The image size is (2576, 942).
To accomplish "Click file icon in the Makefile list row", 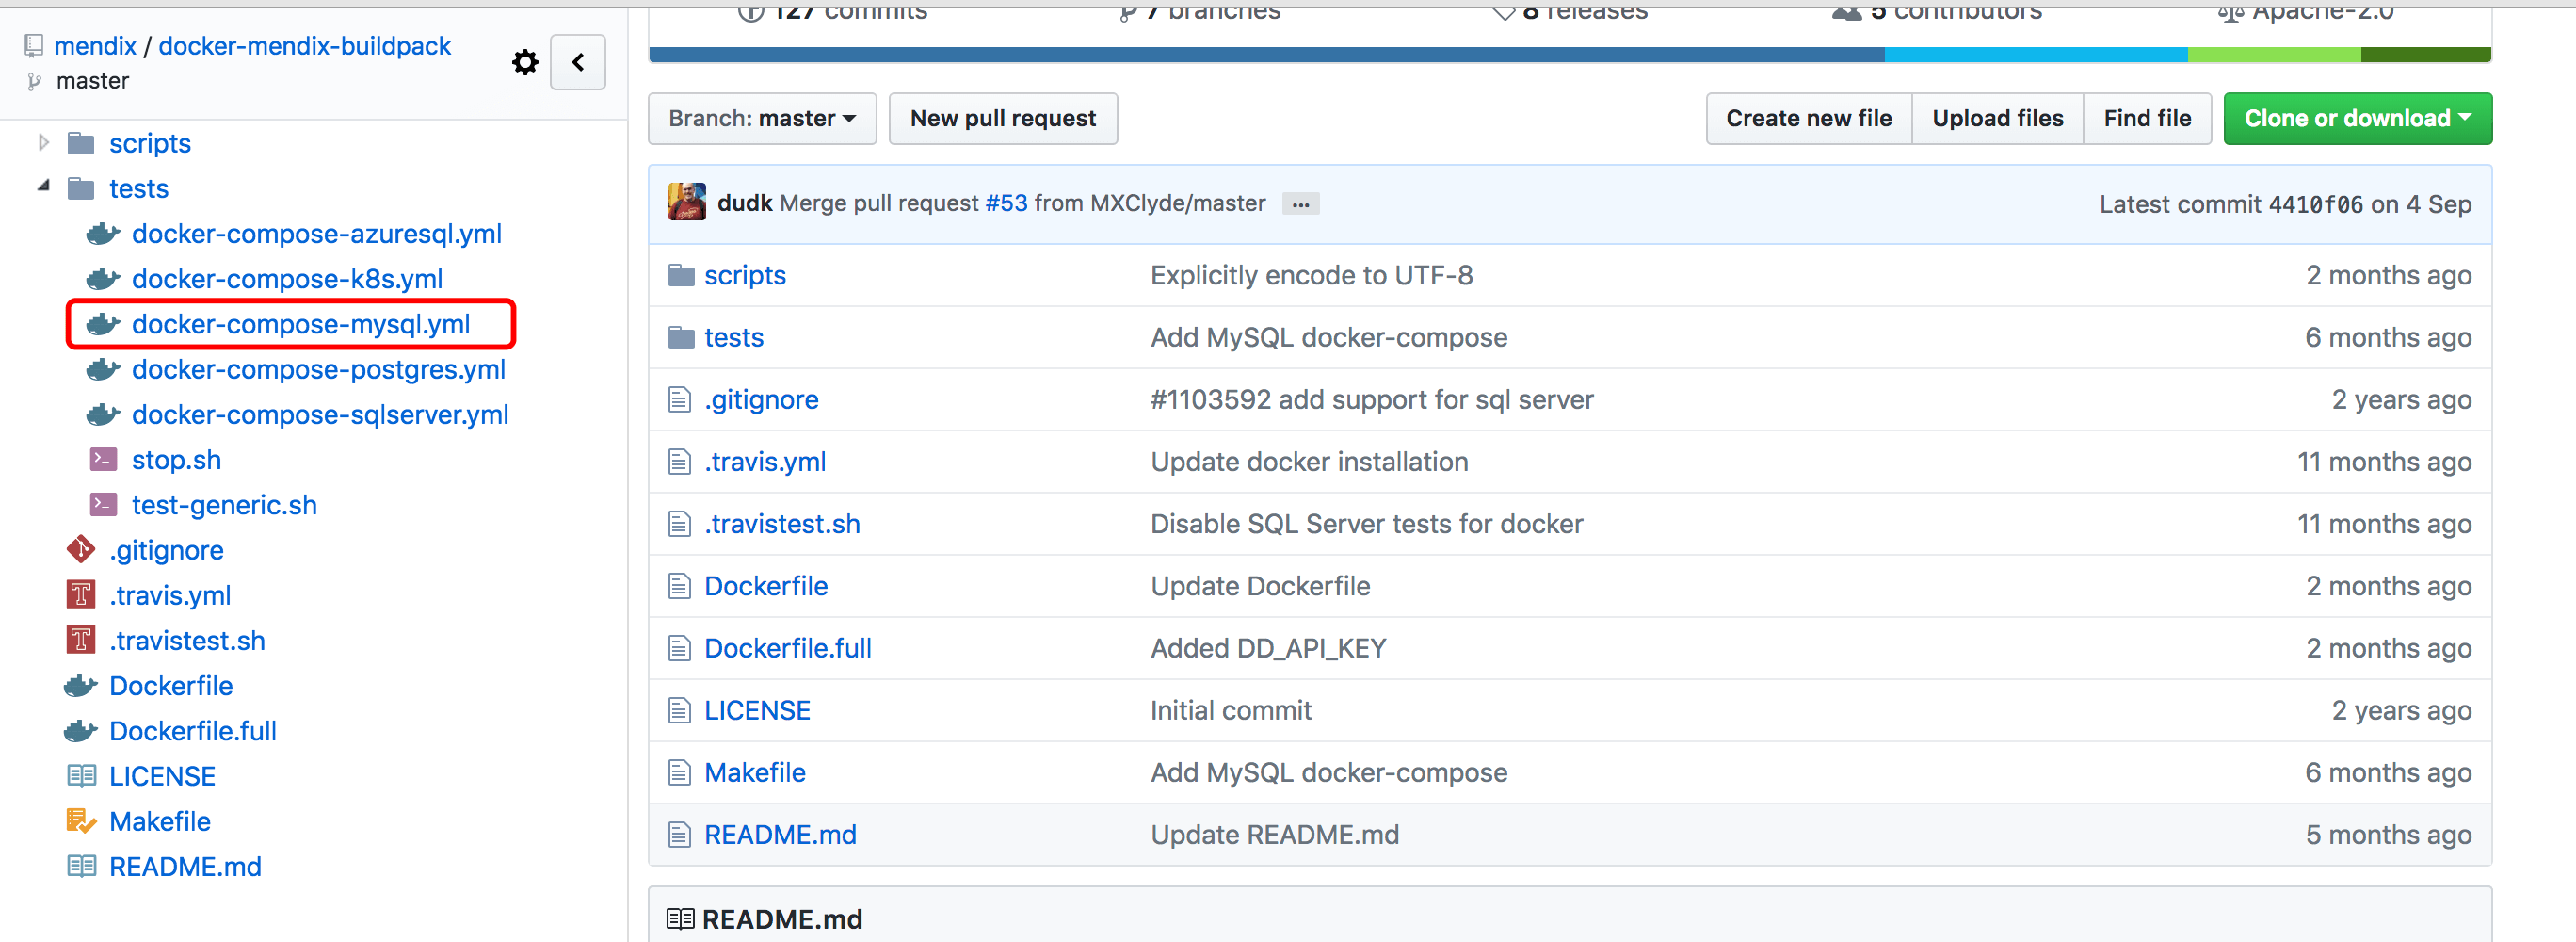I will pyautogui.click(x=680, y=772).
